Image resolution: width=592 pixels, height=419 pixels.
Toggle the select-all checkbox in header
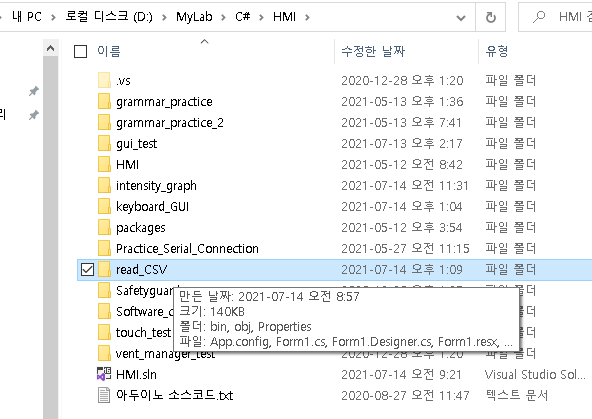80,51
